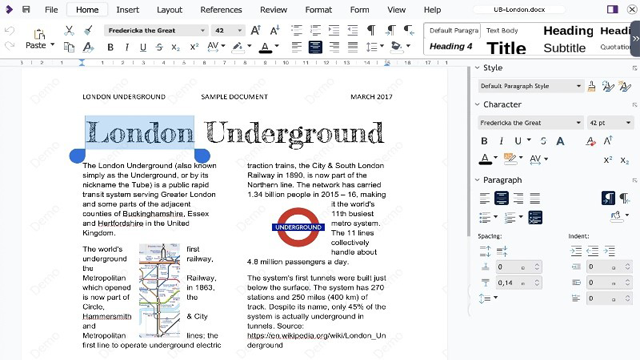Open the Review tab

pyautogui.click(x=273, y=10)
